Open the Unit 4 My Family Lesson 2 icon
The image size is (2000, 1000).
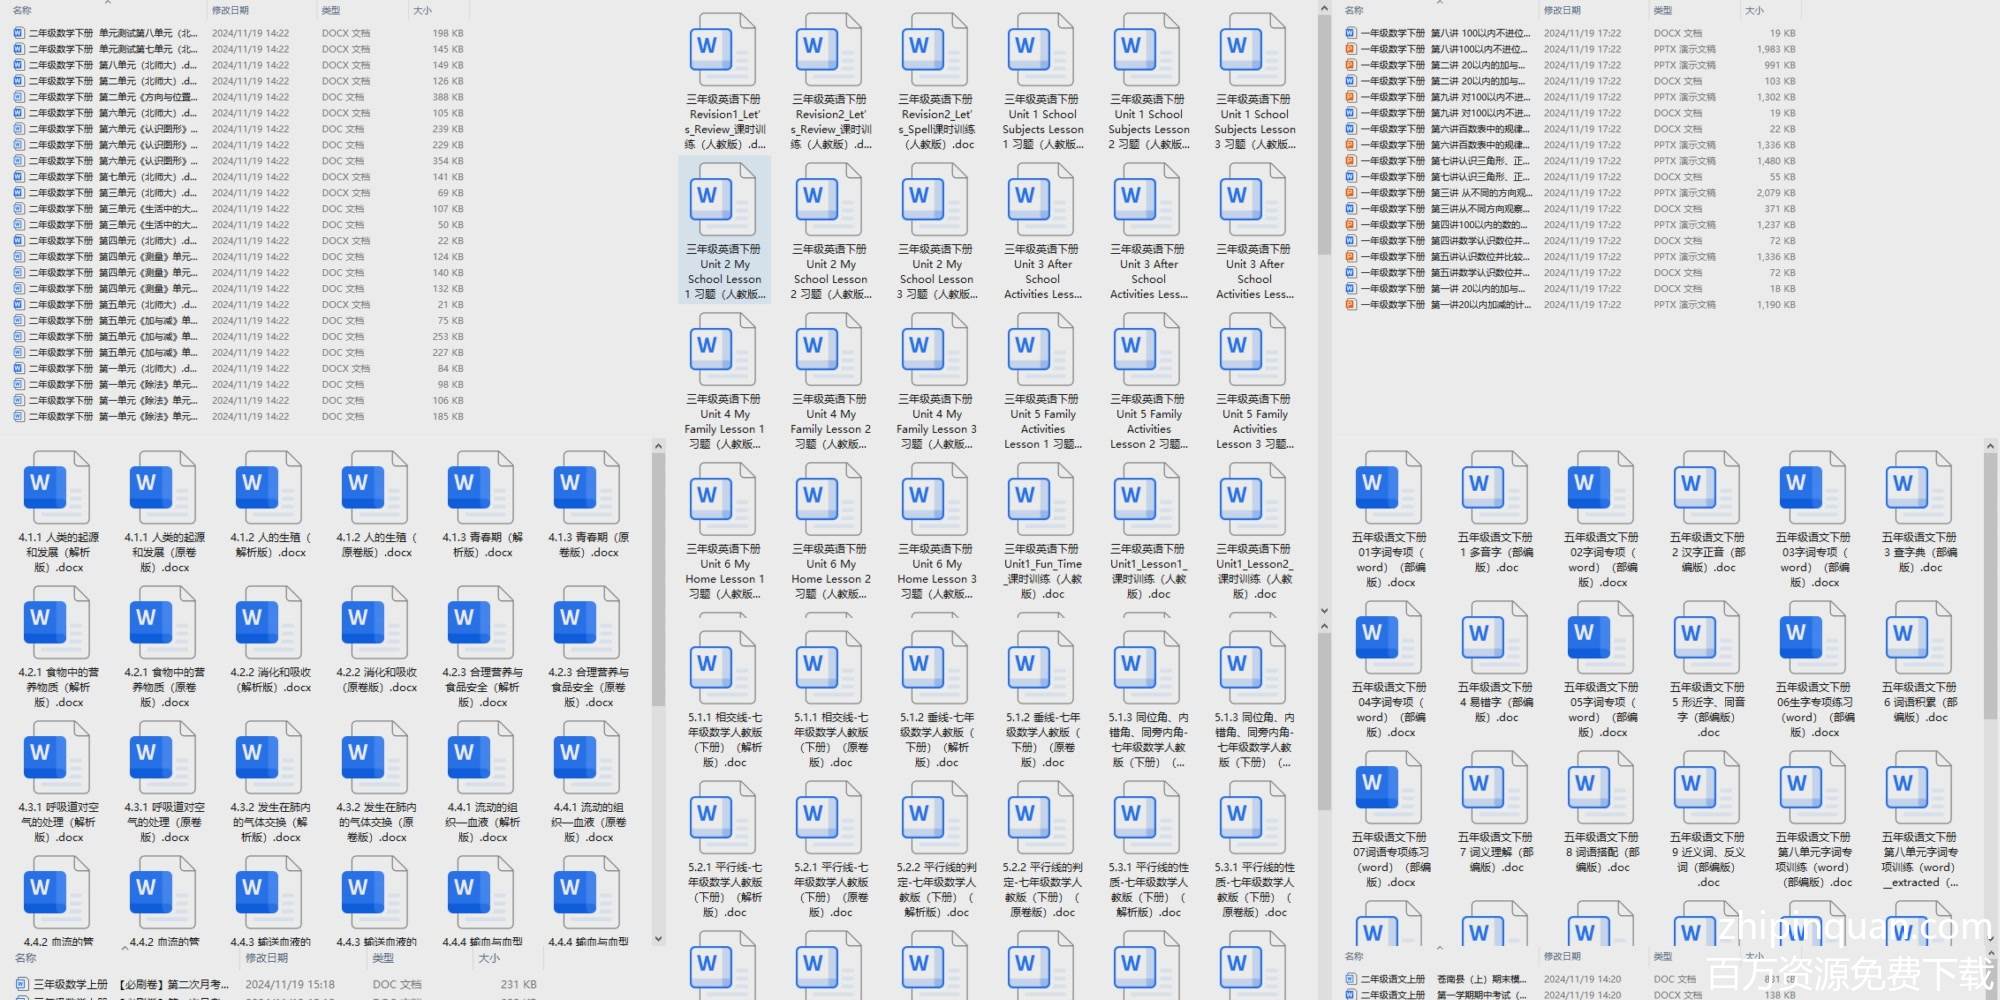coord(829,350)
